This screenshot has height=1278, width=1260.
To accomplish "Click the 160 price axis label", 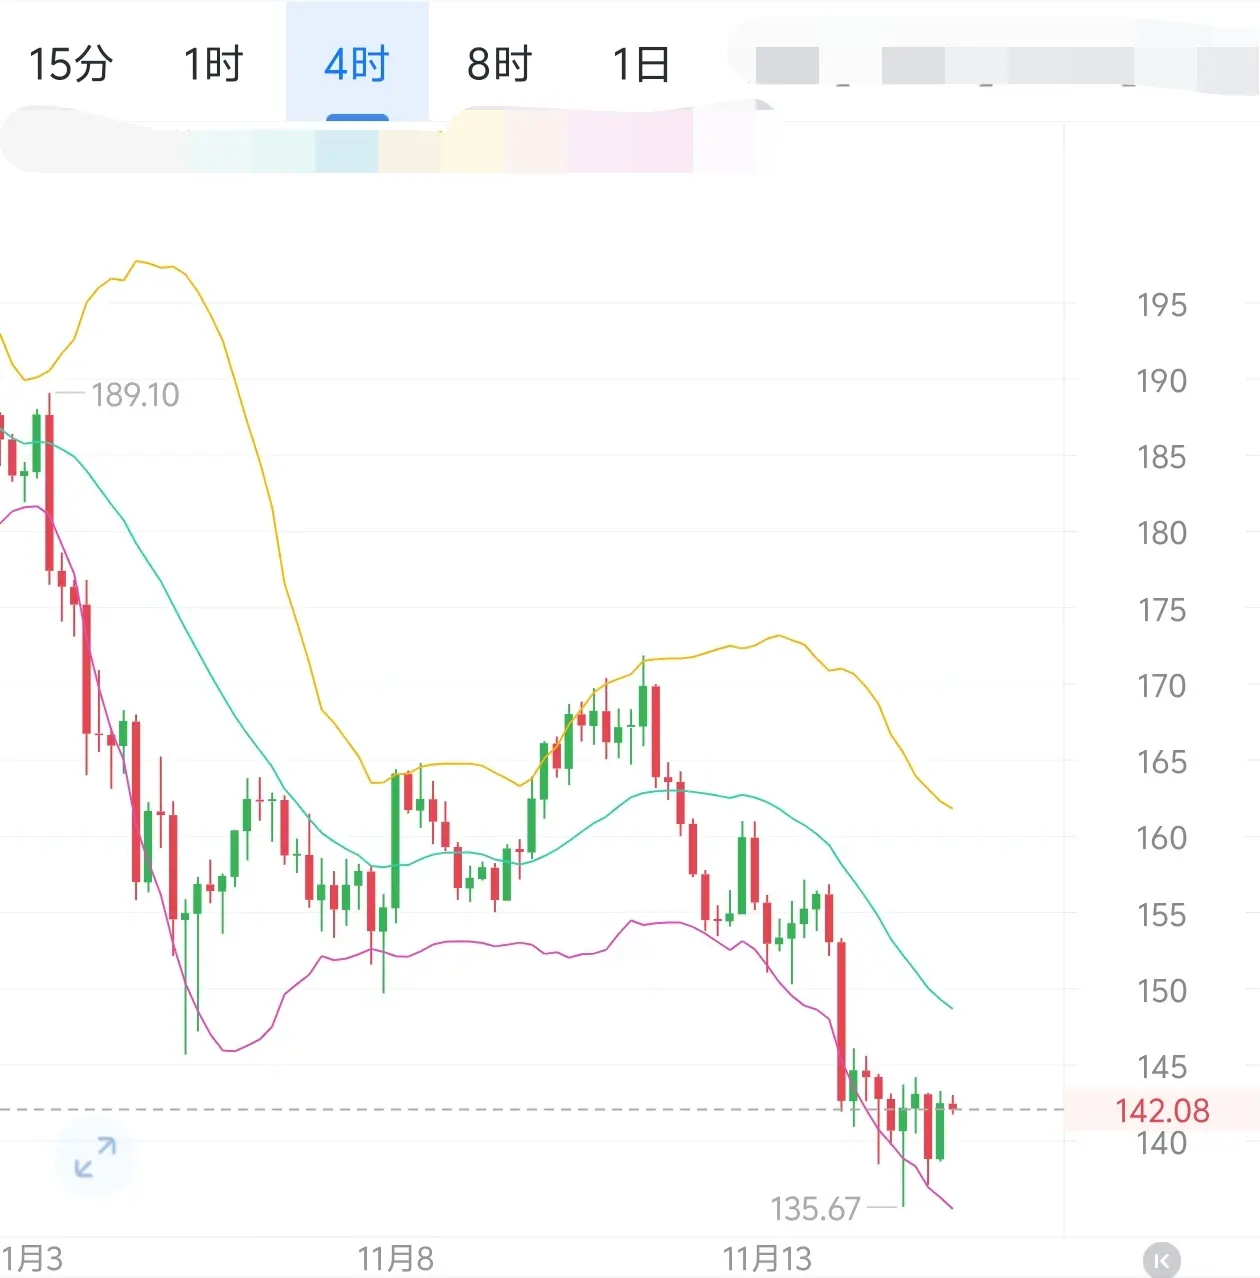I will tap(1161, 838).
